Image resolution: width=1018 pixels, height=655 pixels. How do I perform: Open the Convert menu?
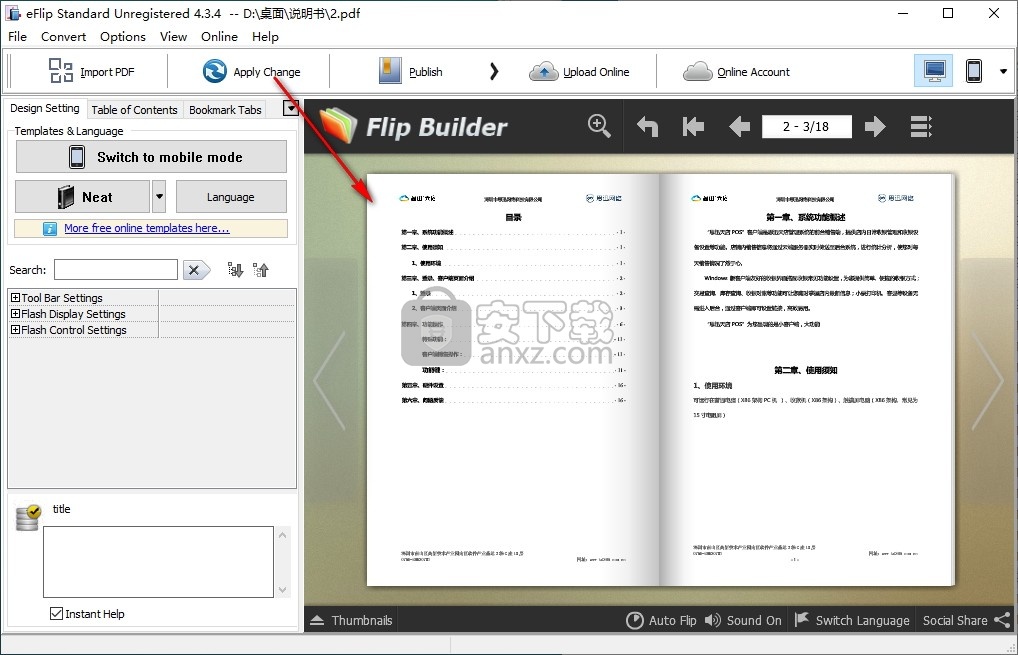(x=63, y=36)
